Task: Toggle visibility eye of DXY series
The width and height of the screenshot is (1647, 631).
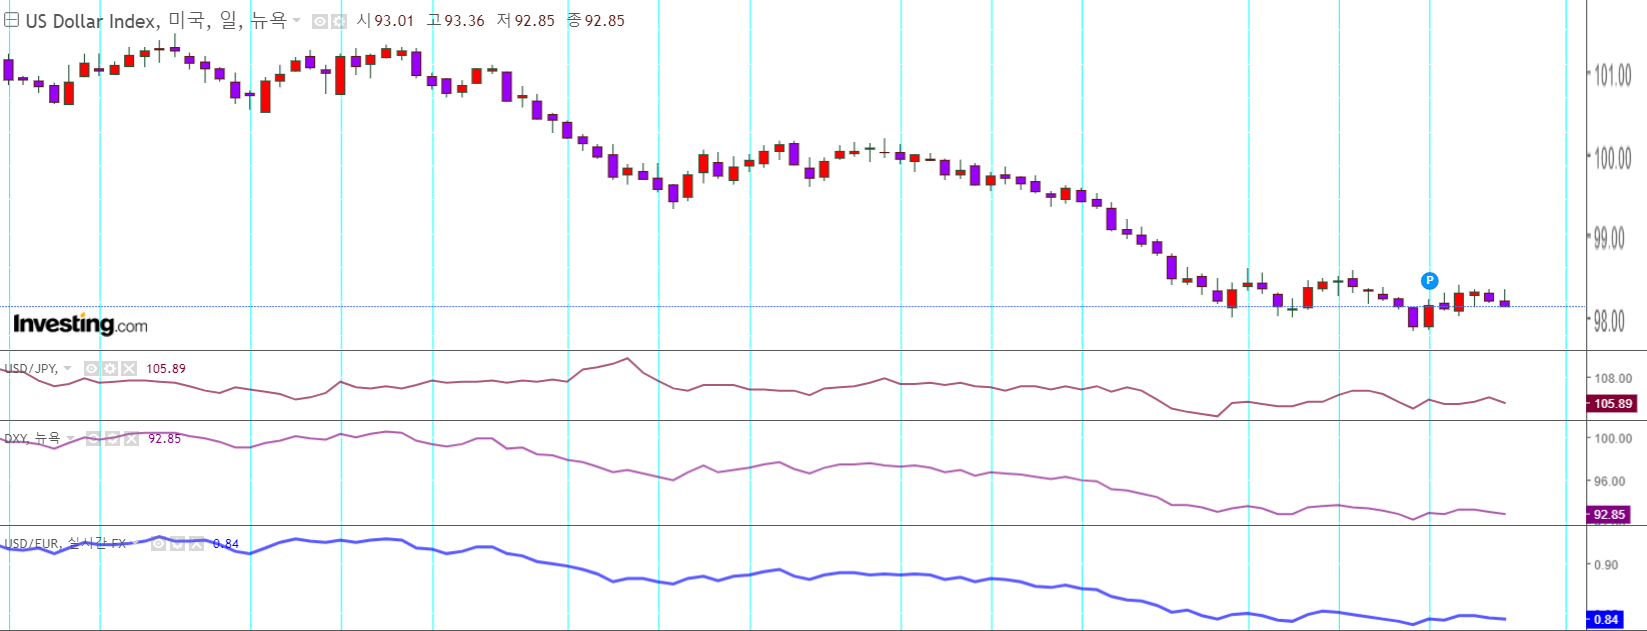Action: tap(94, 438)
